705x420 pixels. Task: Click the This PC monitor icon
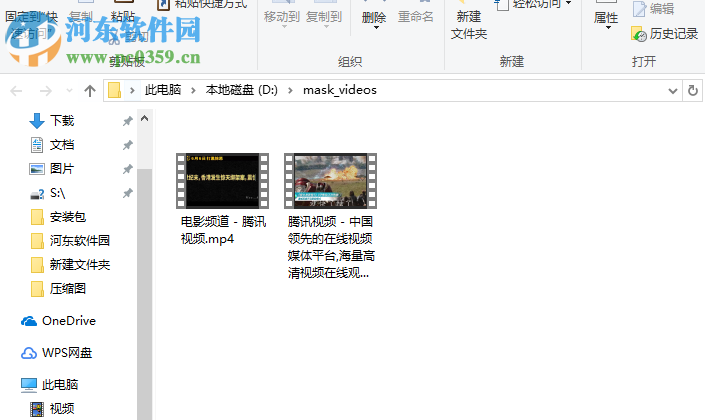pyautogui.click(x=29, y=385)
